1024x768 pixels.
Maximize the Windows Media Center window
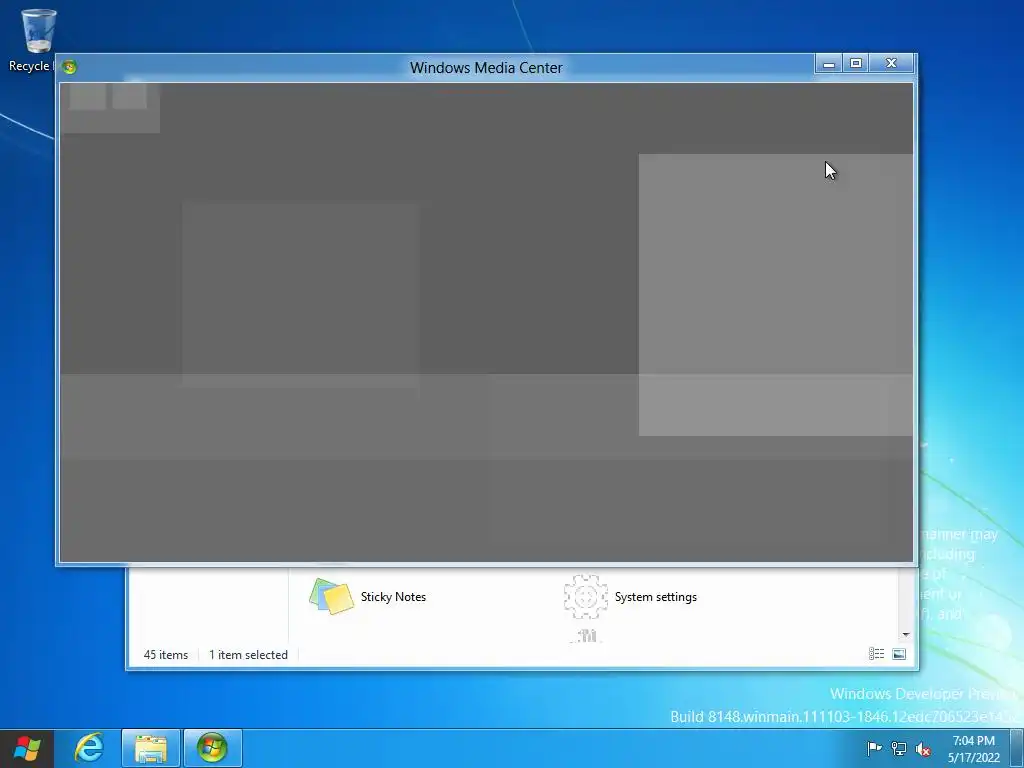(x=856, y=63)
